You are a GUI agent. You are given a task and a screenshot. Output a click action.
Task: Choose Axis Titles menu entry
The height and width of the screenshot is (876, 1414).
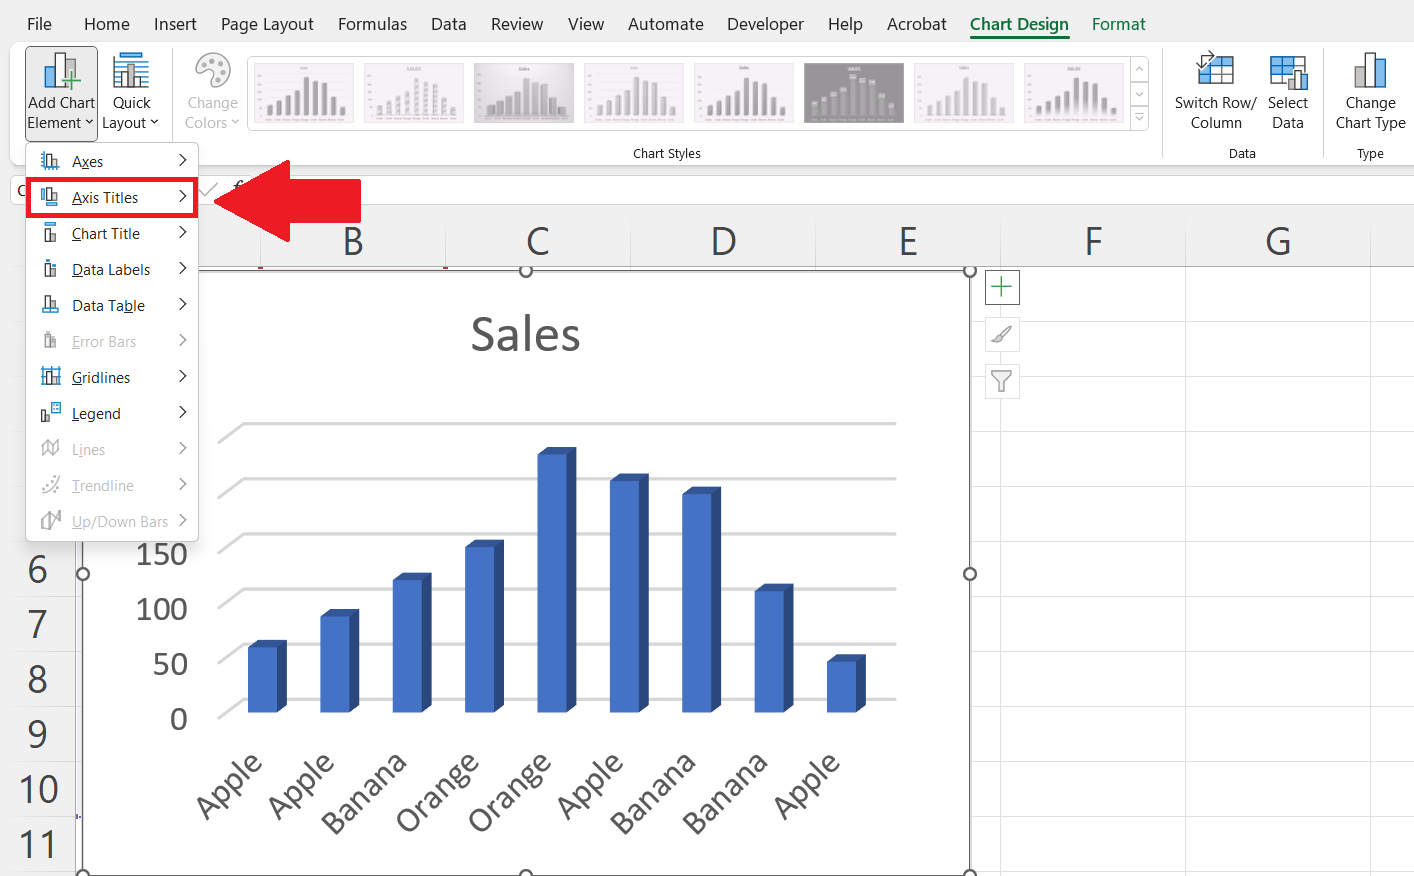[112, 197]
